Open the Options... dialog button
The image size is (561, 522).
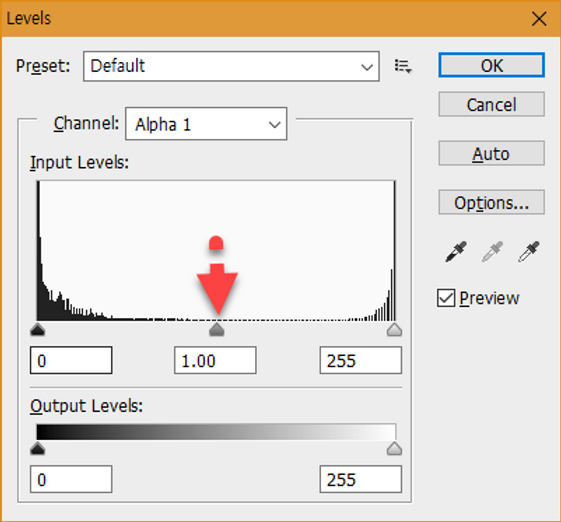point(492,203)
